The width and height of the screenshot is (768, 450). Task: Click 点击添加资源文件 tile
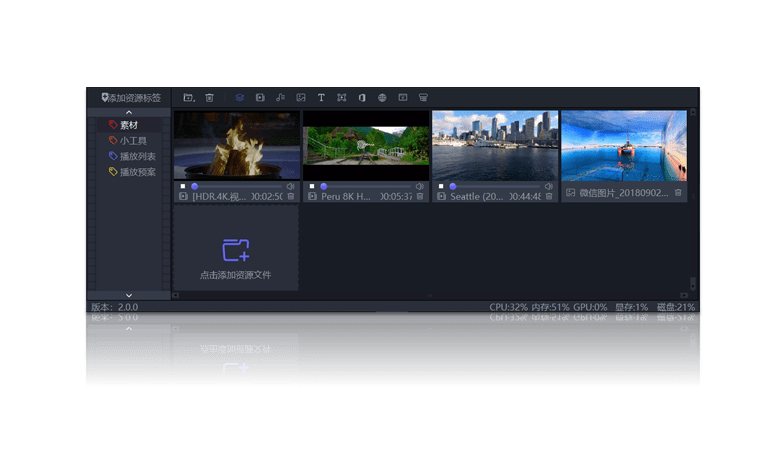tap(235, 256)
